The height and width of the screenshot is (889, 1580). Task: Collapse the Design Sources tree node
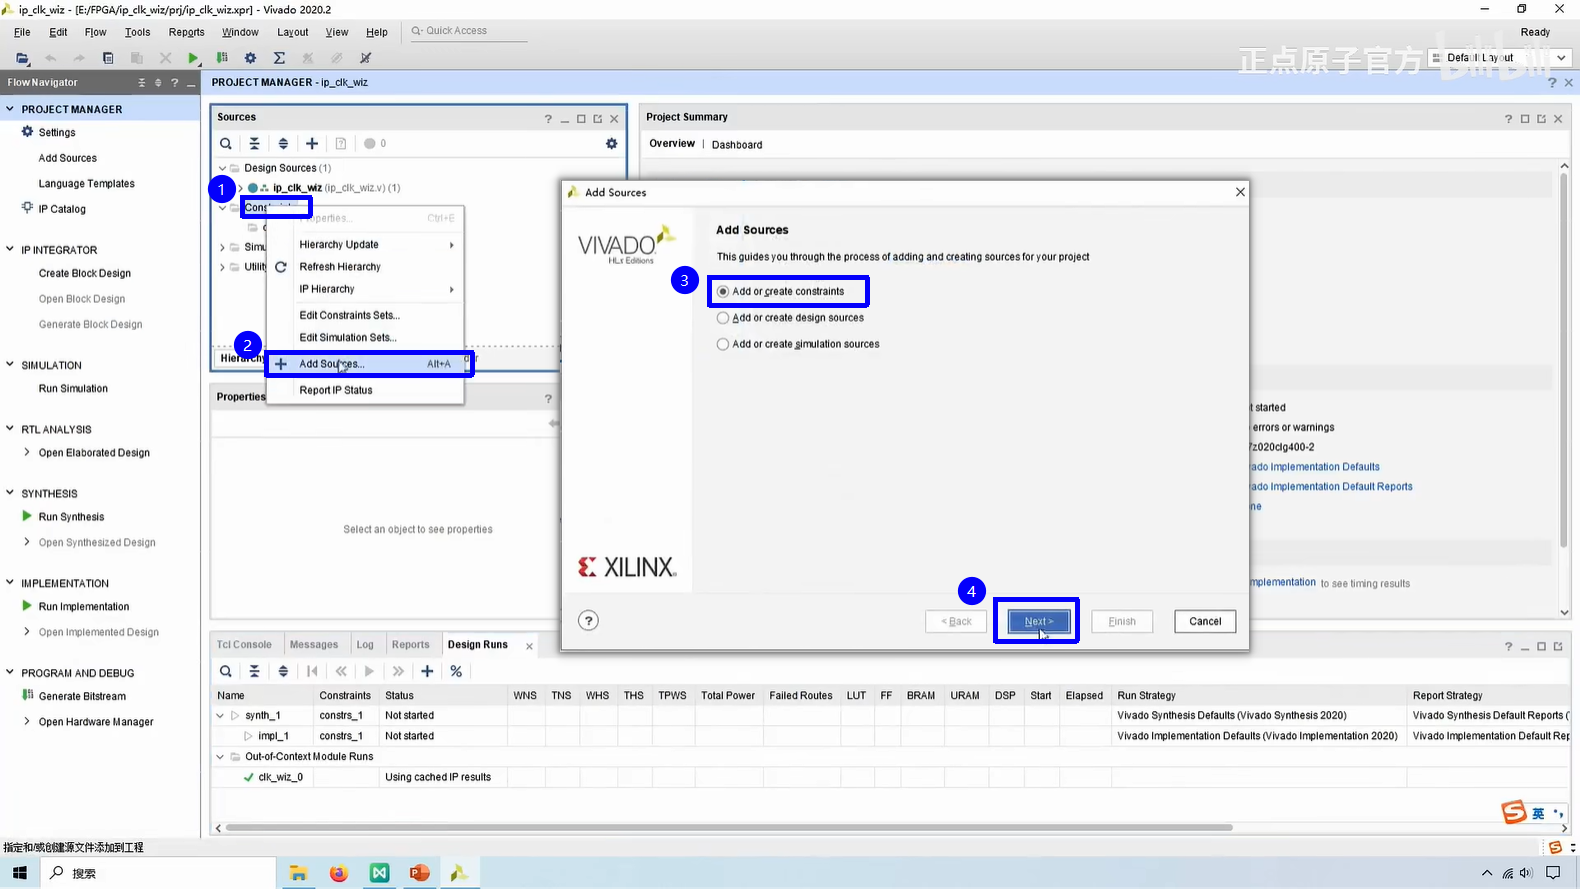(x=222, y=168)
